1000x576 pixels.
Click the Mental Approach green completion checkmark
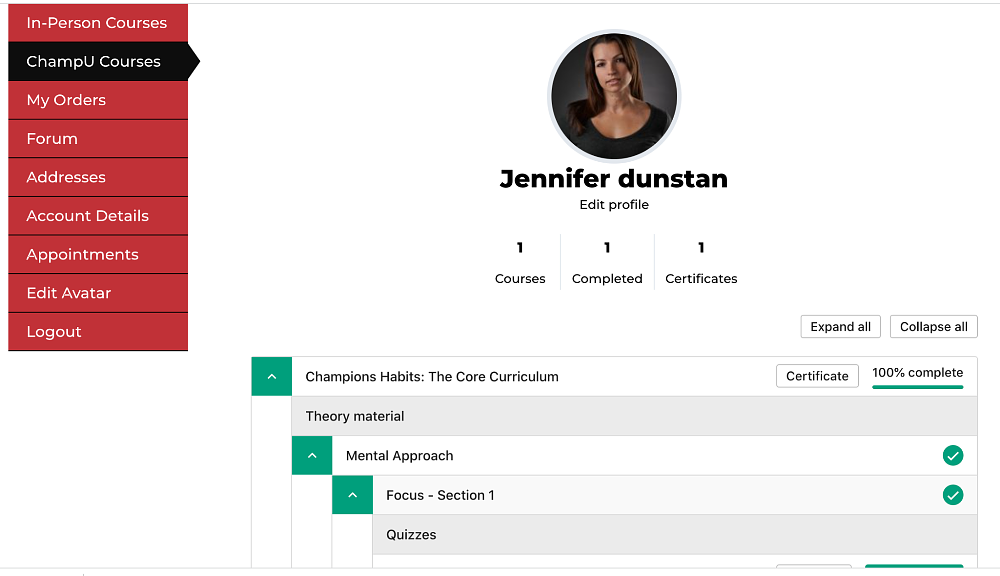pyautogui.click(x=953, y=456)
